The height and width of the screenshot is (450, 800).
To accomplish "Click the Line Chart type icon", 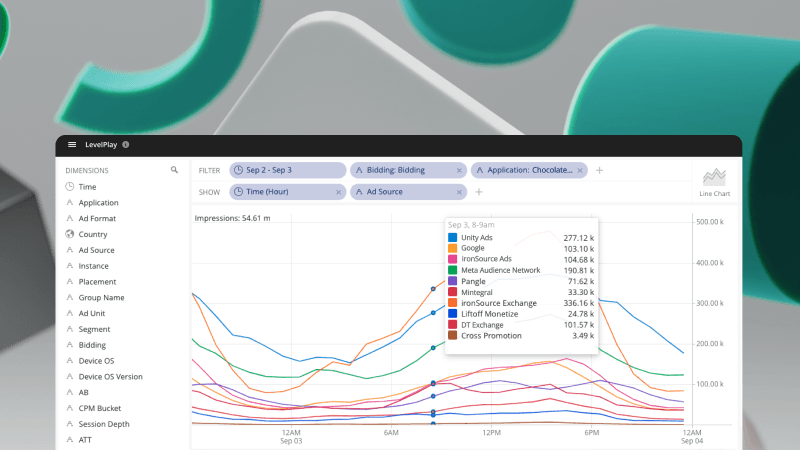I will point(715,180).
